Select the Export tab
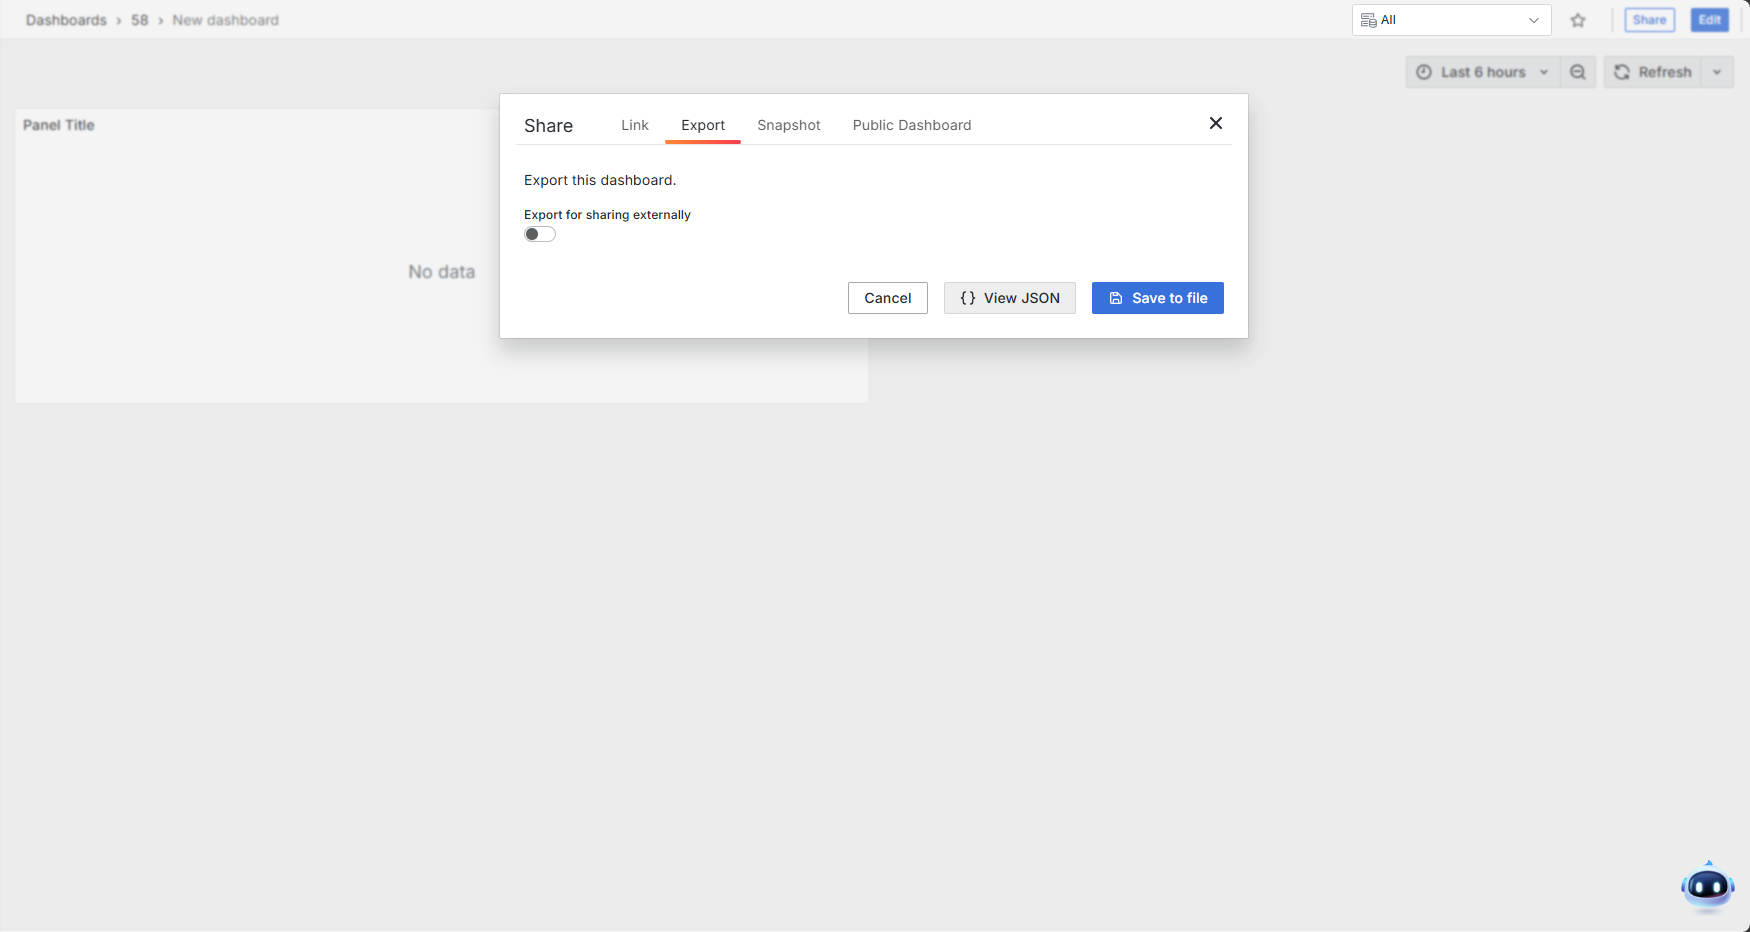 [x=703, y=125]
